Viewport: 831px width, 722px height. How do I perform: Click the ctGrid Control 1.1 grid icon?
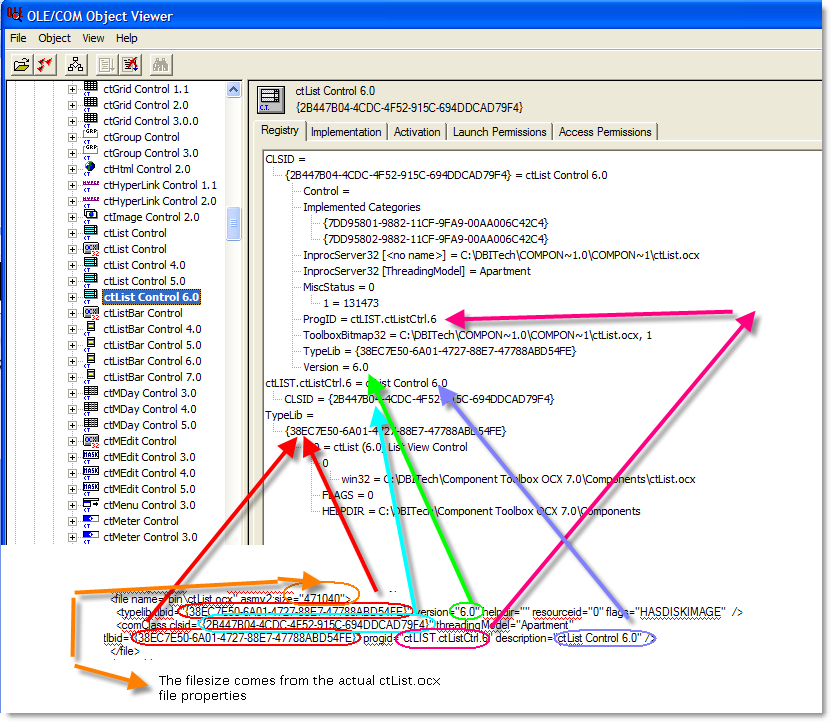(x=91, y=88)
